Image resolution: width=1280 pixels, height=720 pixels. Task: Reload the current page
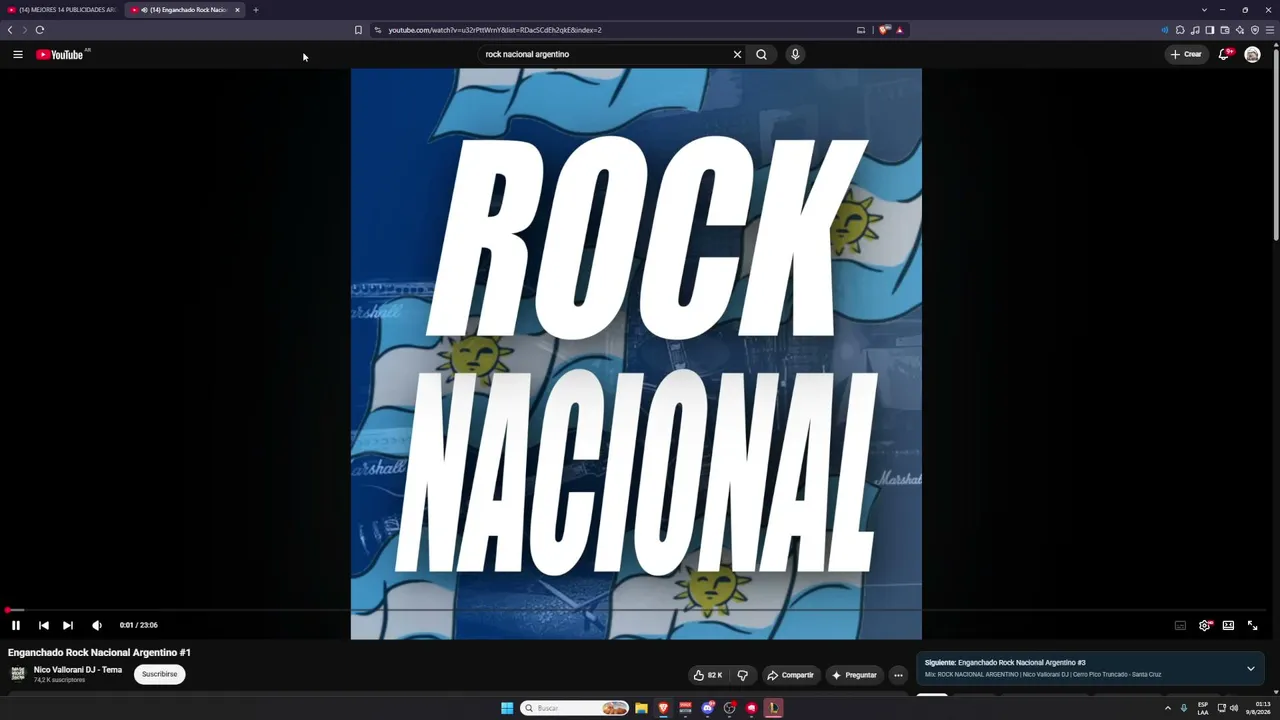point(40,30)
